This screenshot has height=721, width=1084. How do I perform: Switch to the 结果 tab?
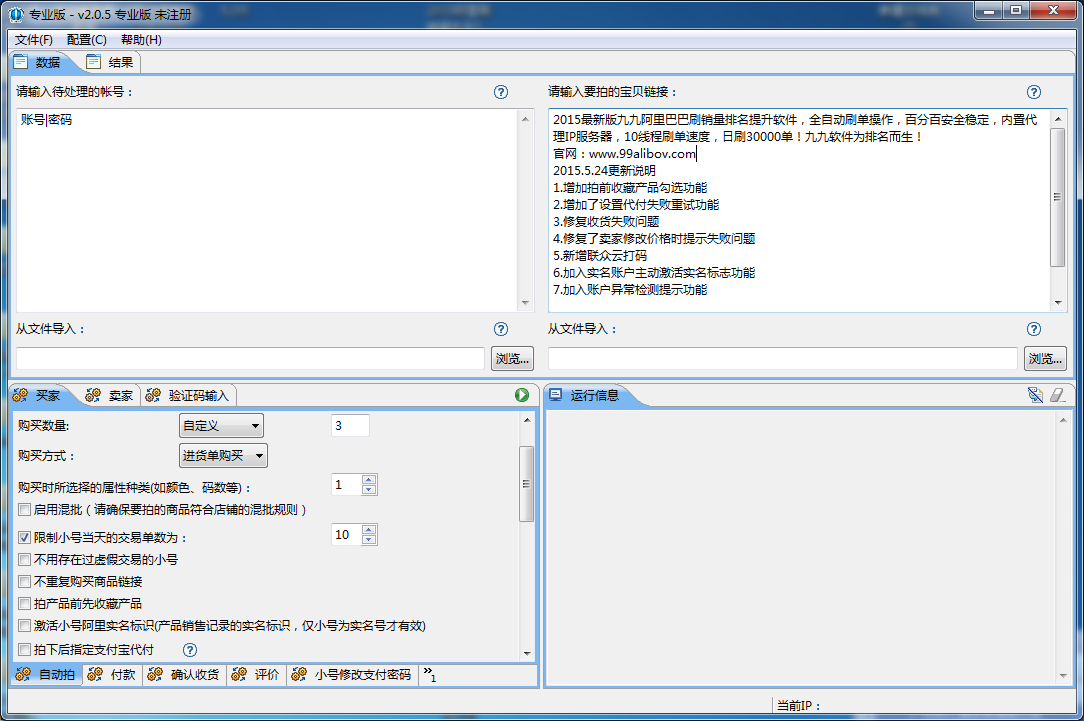click(111, 62)
